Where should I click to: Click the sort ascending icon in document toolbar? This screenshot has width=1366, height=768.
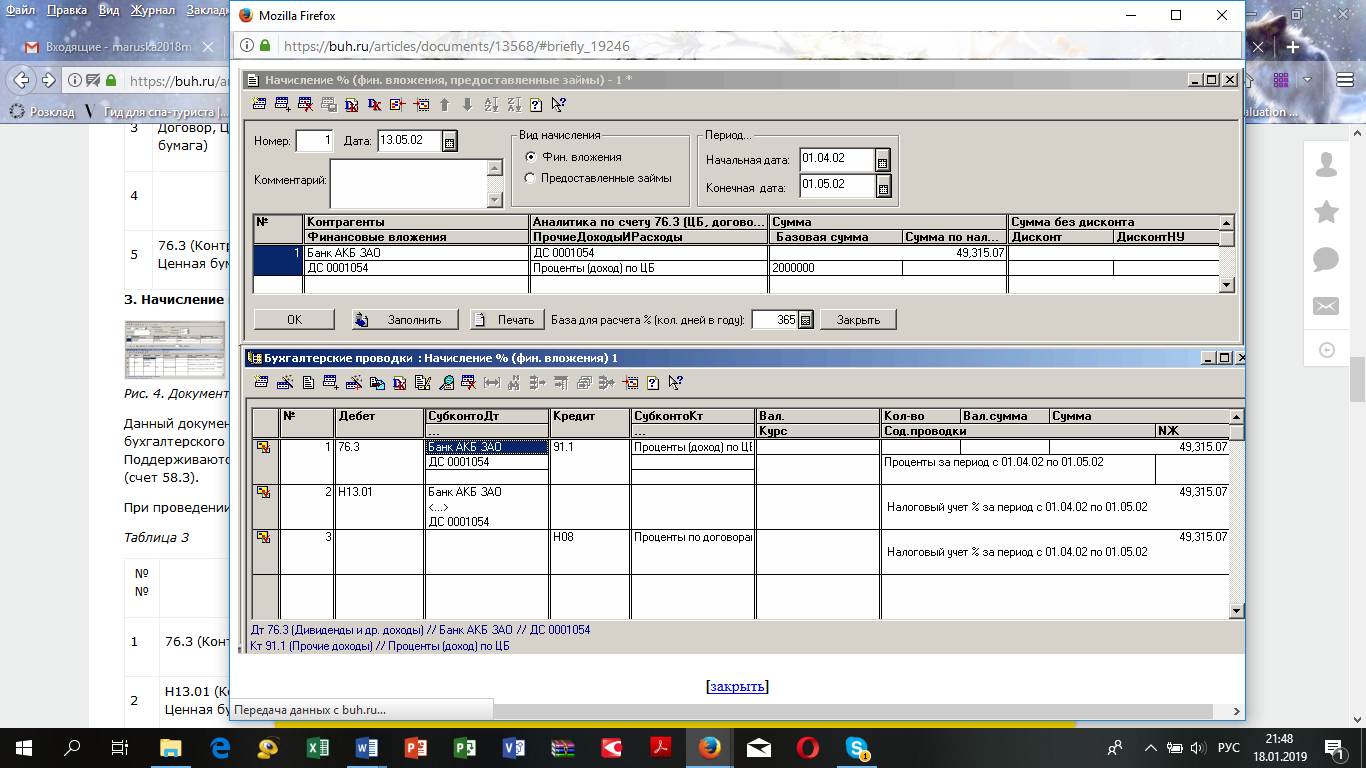[x=490, y=104]
